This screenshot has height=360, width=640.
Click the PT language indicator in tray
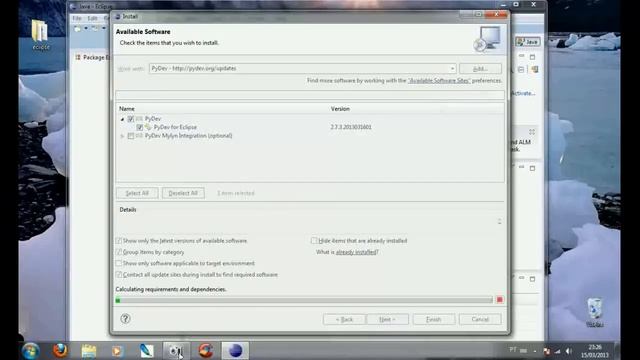pos(513,350)
